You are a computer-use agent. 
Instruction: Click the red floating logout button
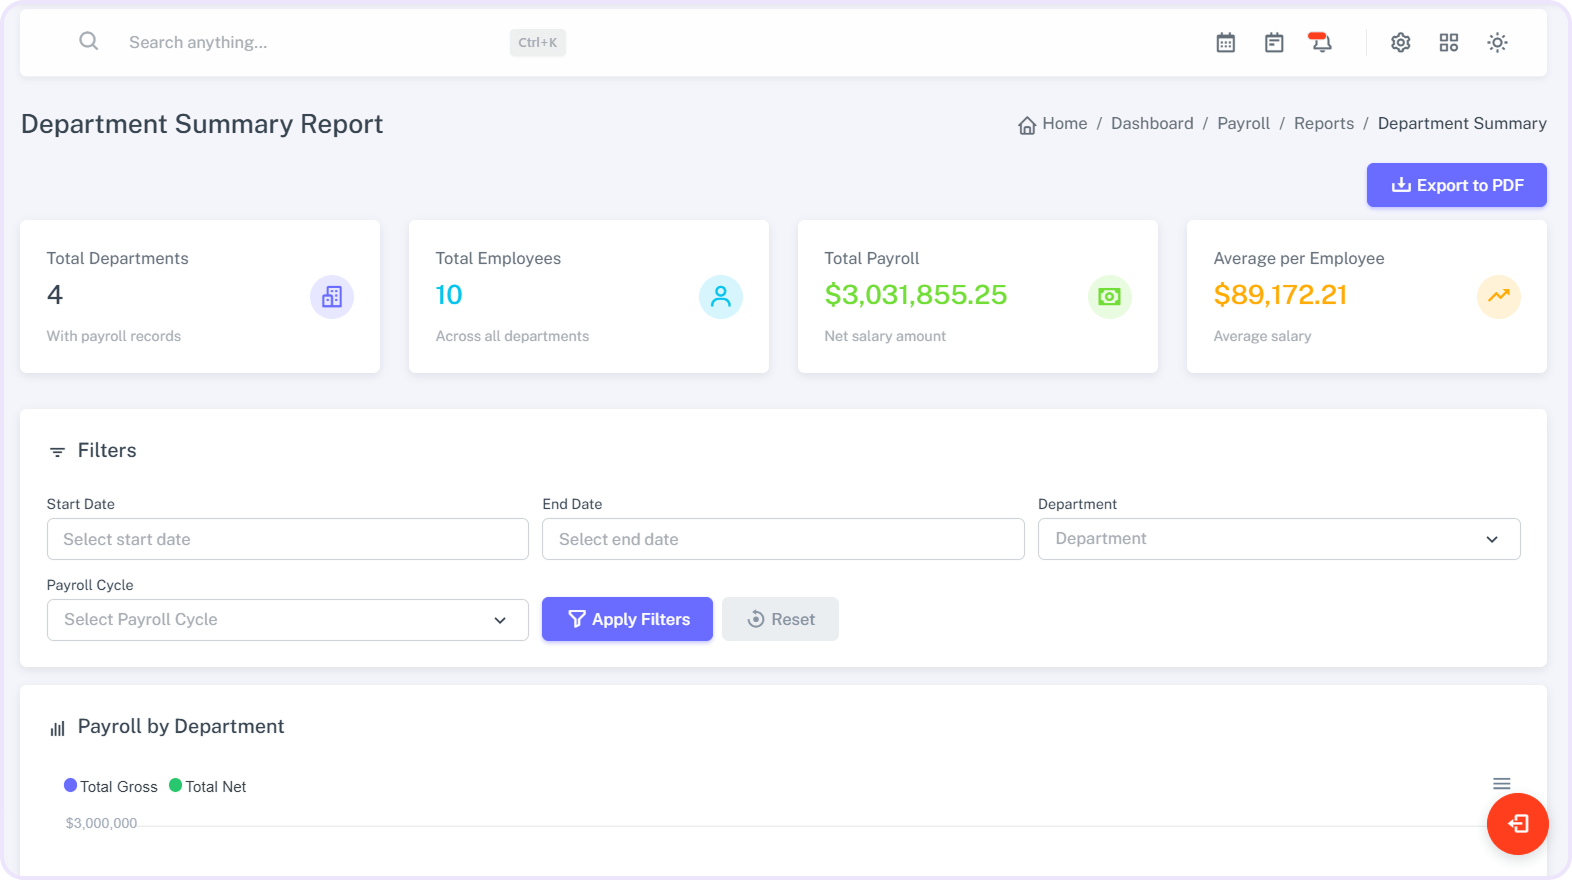click(x=1517, y=823)
